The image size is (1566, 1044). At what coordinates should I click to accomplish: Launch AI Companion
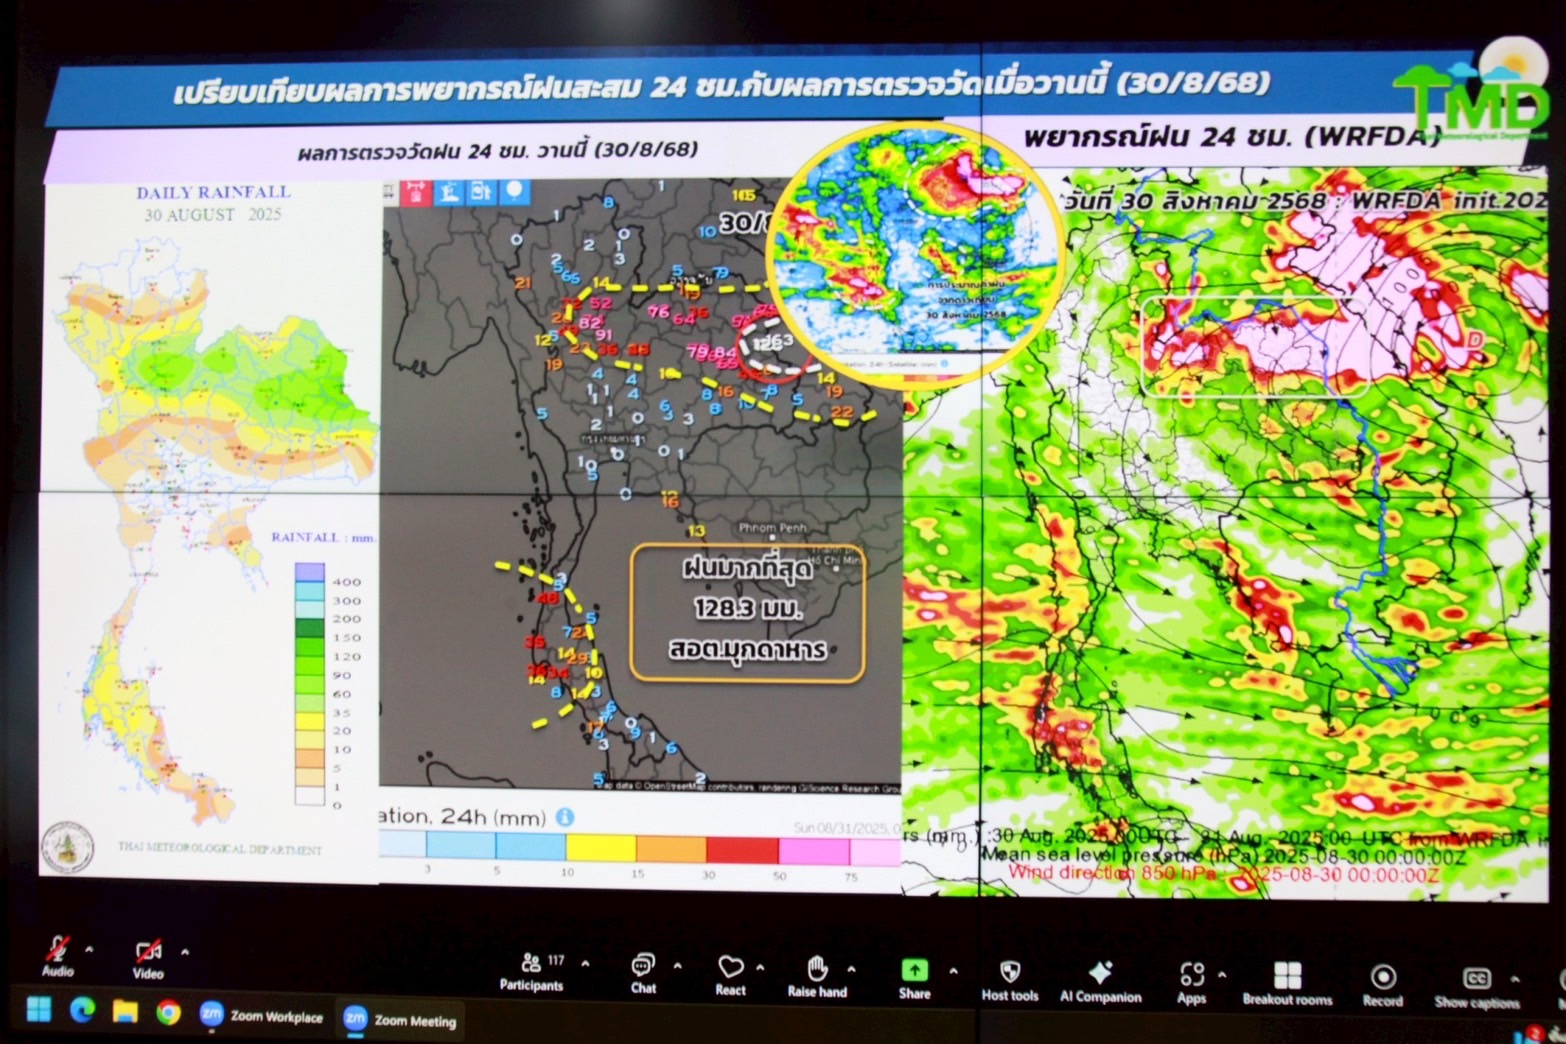1100,978
